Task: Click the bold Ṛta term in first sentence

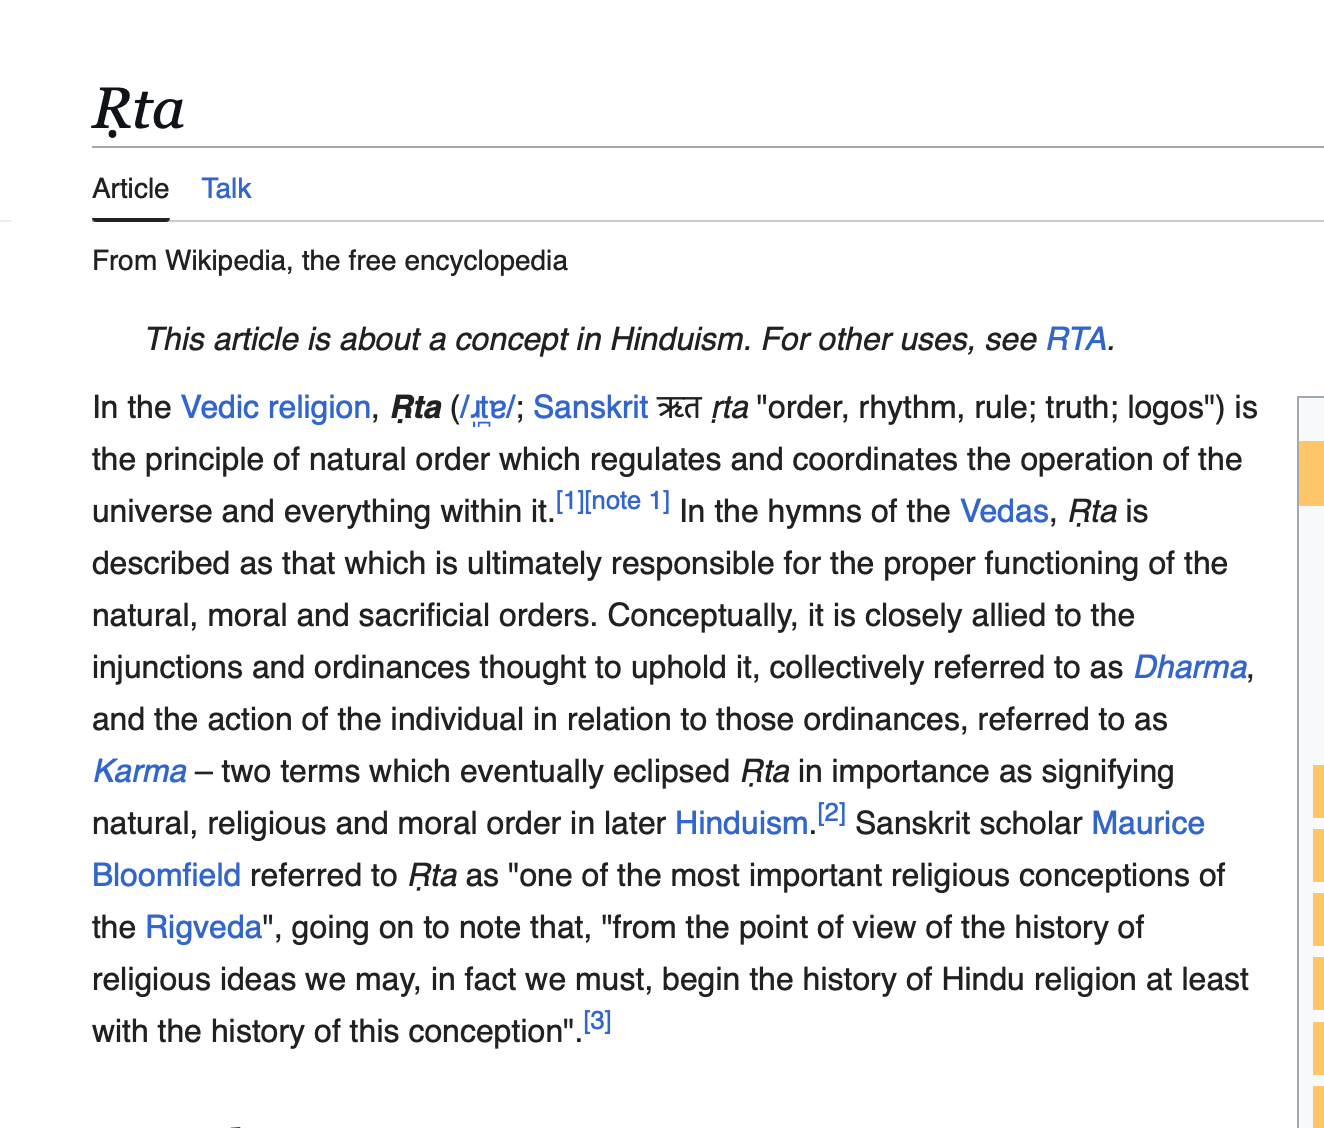Action: (x=416, y=408)
